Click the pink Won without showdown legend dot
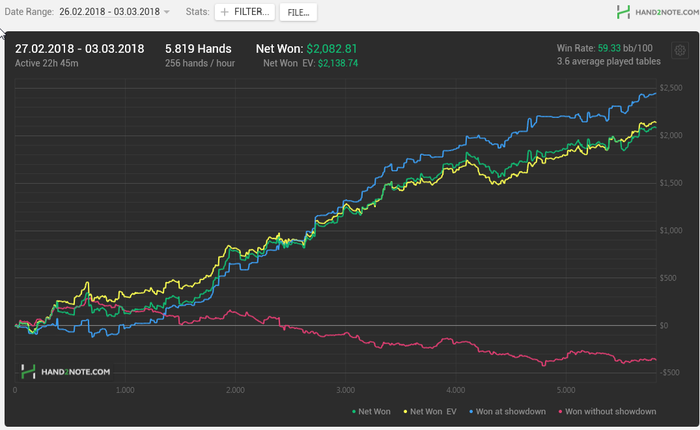Image resolution: width=700 pixels, height=430 pixels. click(x=560, y=412)
